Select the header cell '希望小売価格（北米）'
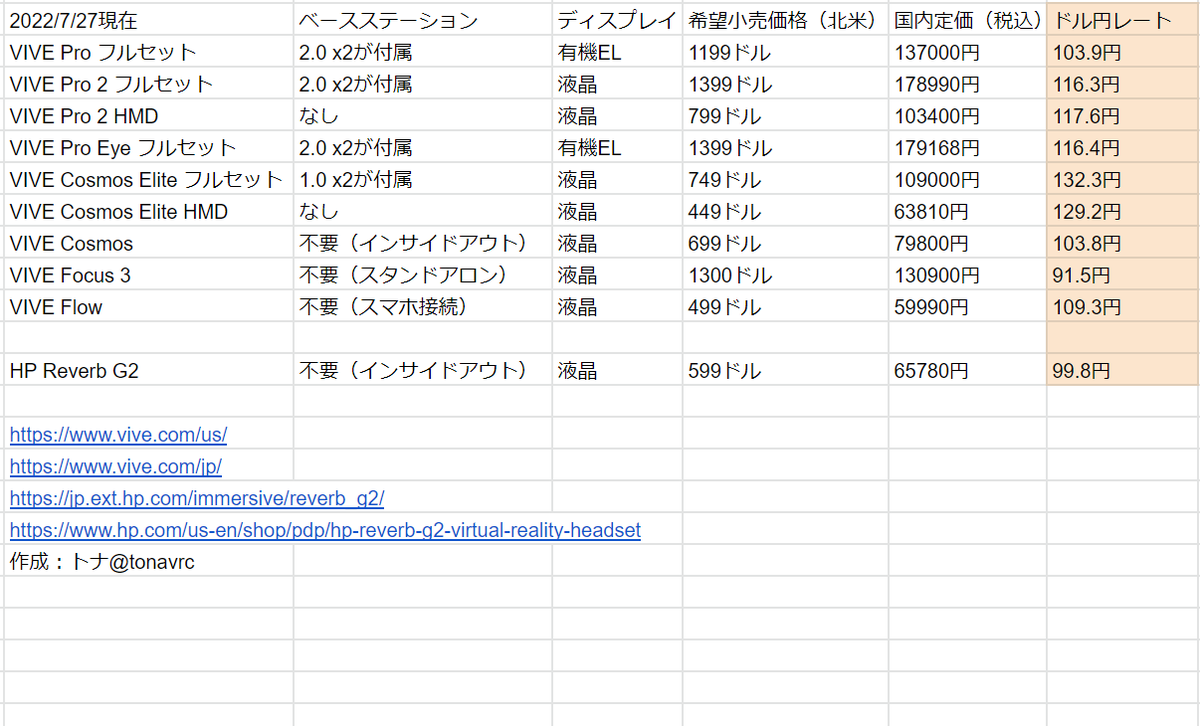 tap(786, 21)
